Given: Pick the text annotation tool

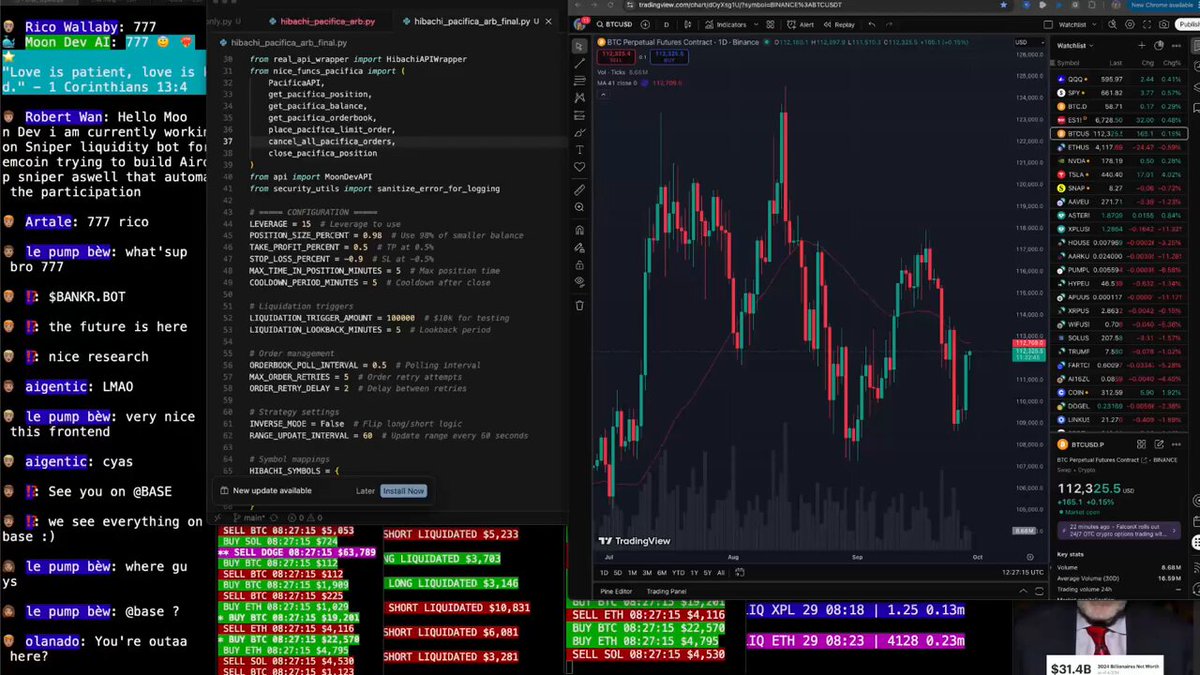Looking at the screenshot, I should 579,149.
